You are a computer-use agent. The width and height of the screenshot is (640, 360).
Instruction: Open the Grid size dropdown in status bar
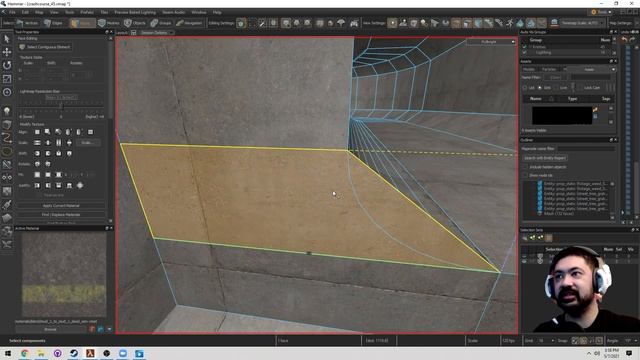coord(545,340)
